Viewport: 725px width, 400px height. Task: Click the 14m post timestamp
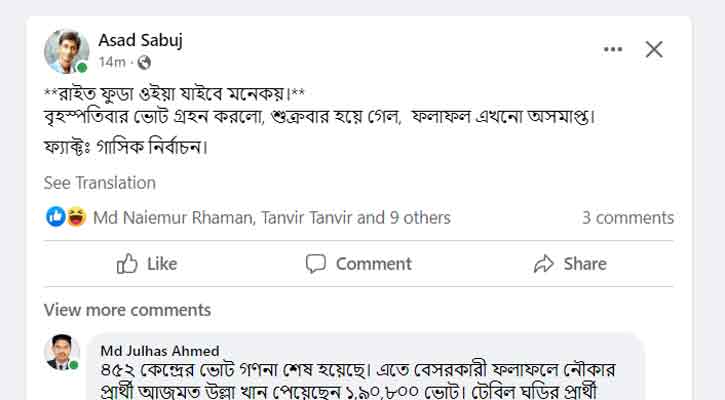coord(112,63)
